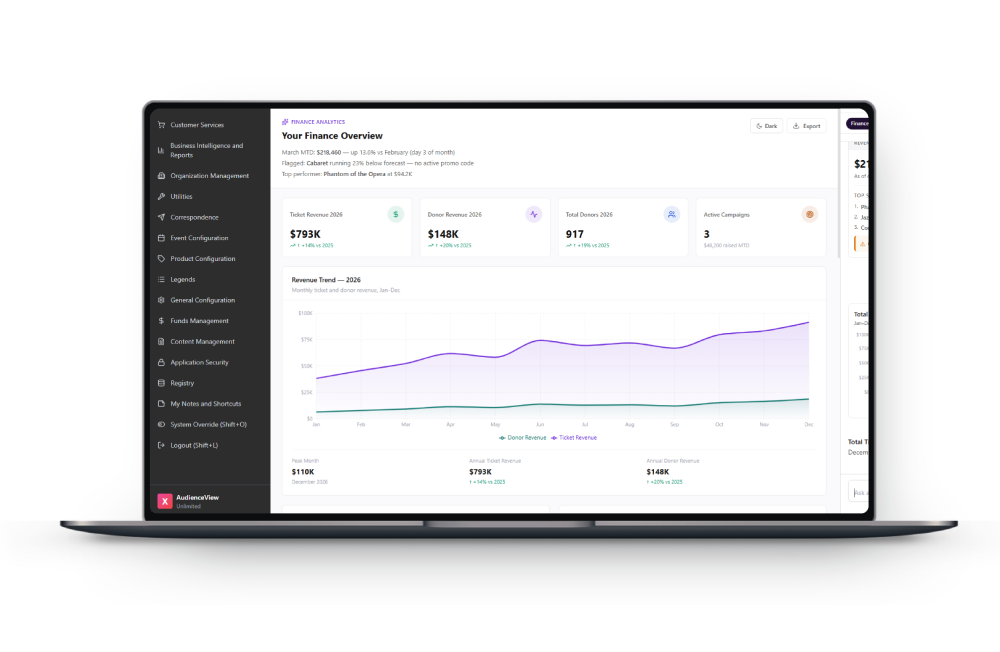Image resolution: width=1000 pixels, height=652 pixels.
Task: Toggle Dark mode
Action: [767, 126]
